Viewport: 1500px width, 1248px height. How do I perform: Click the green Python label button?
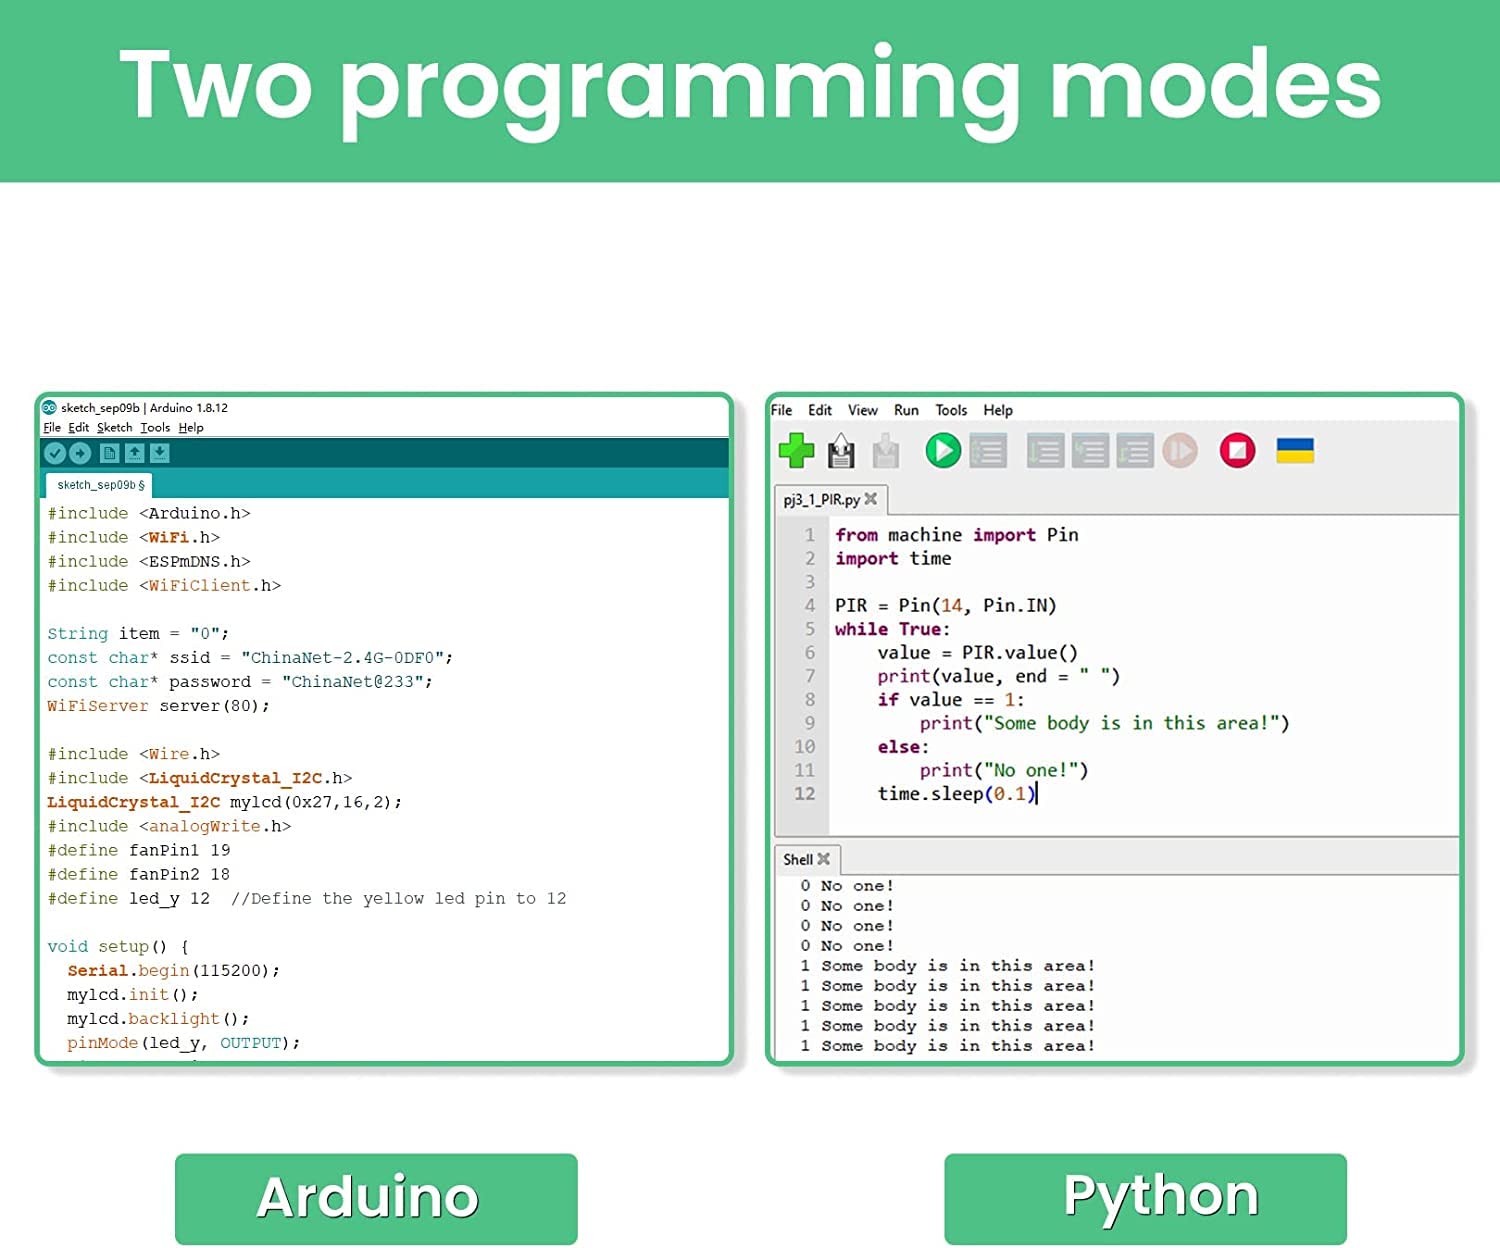coord(1145,1198)
